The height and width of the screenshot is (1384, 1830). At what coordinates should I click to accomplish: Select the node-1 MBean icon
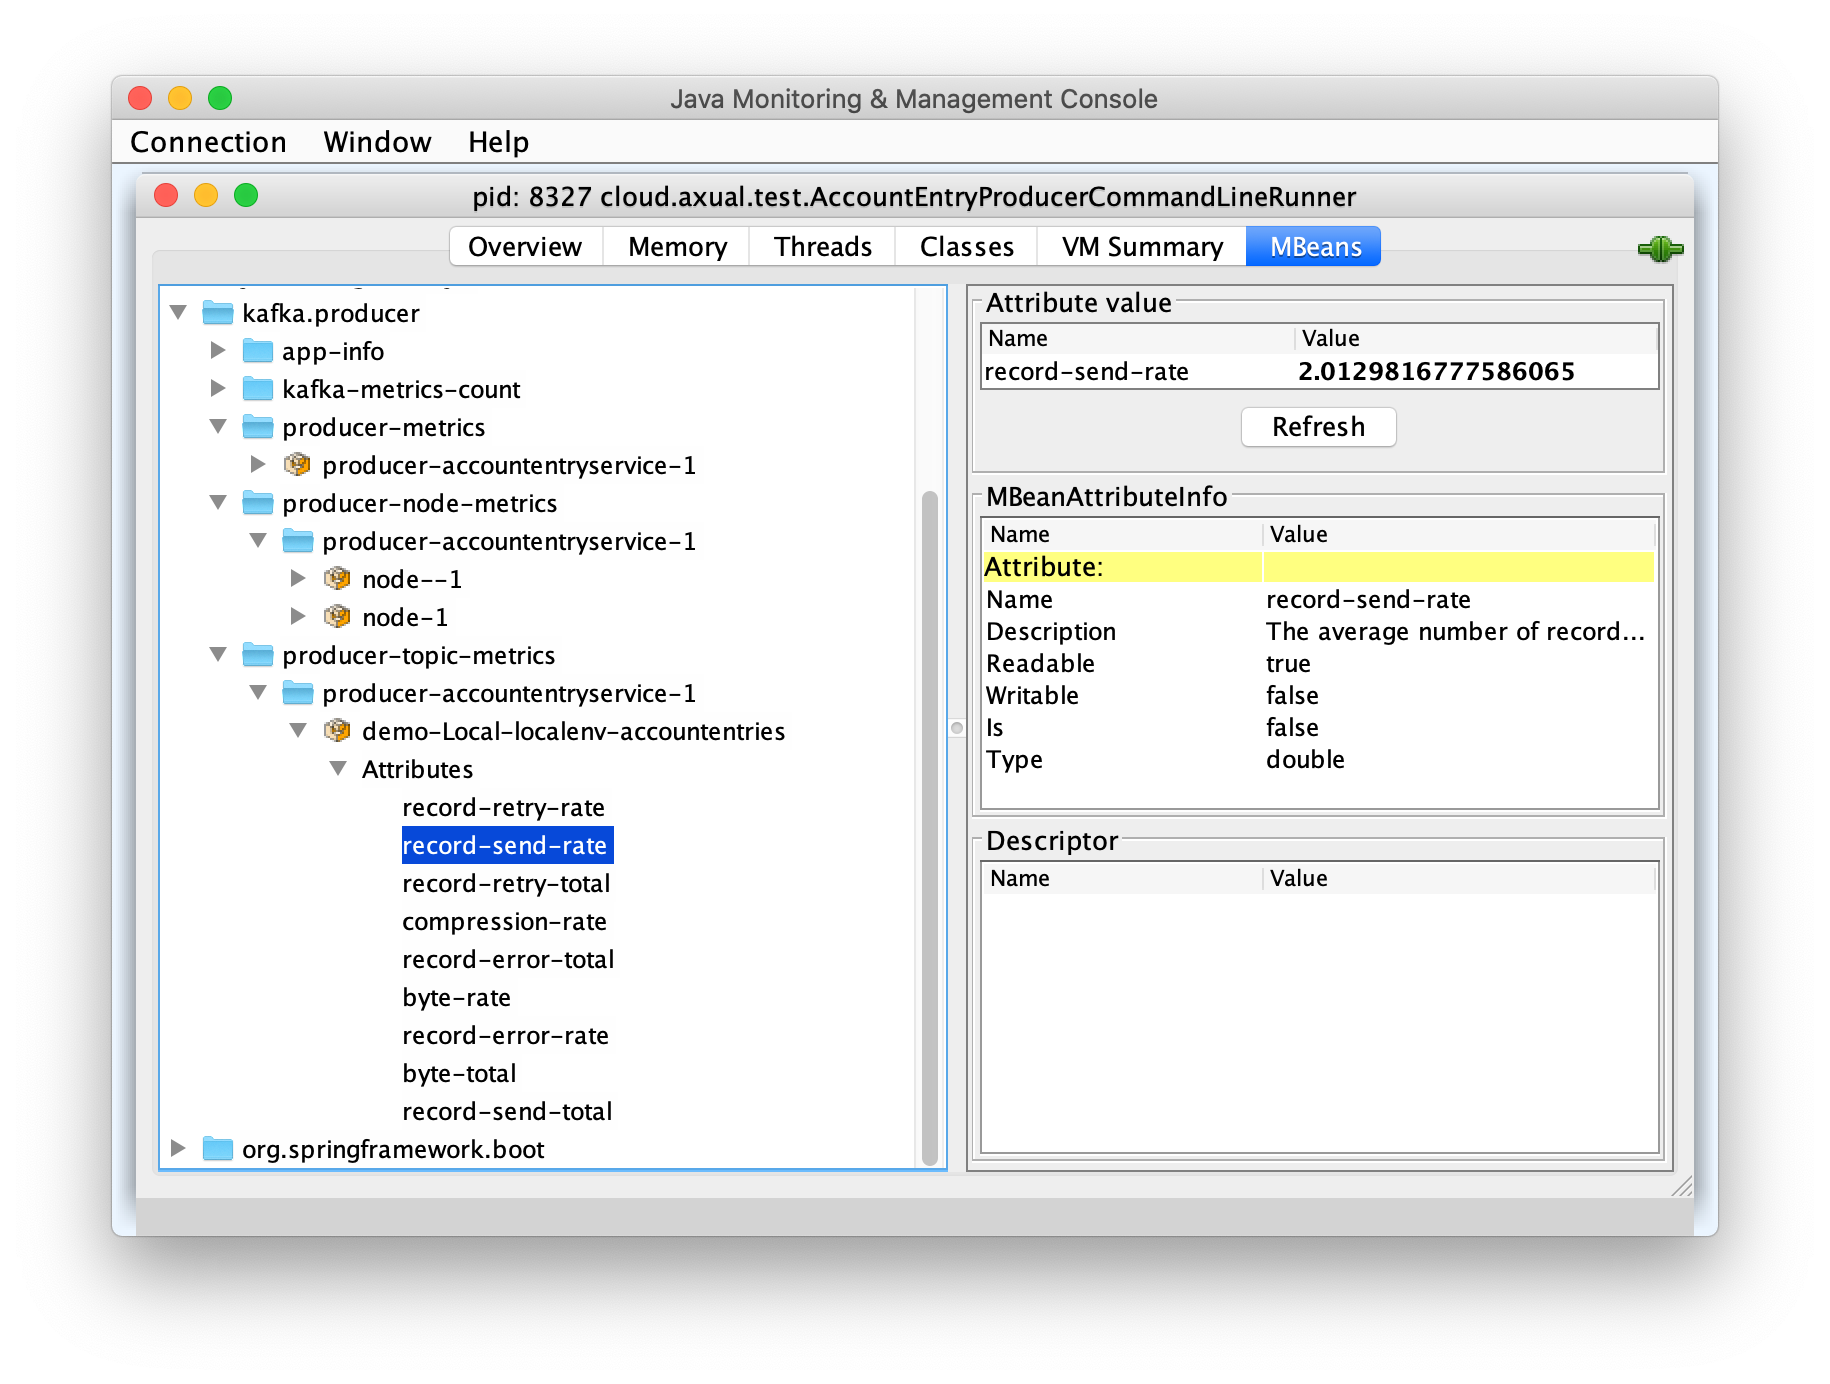(338, 616)
